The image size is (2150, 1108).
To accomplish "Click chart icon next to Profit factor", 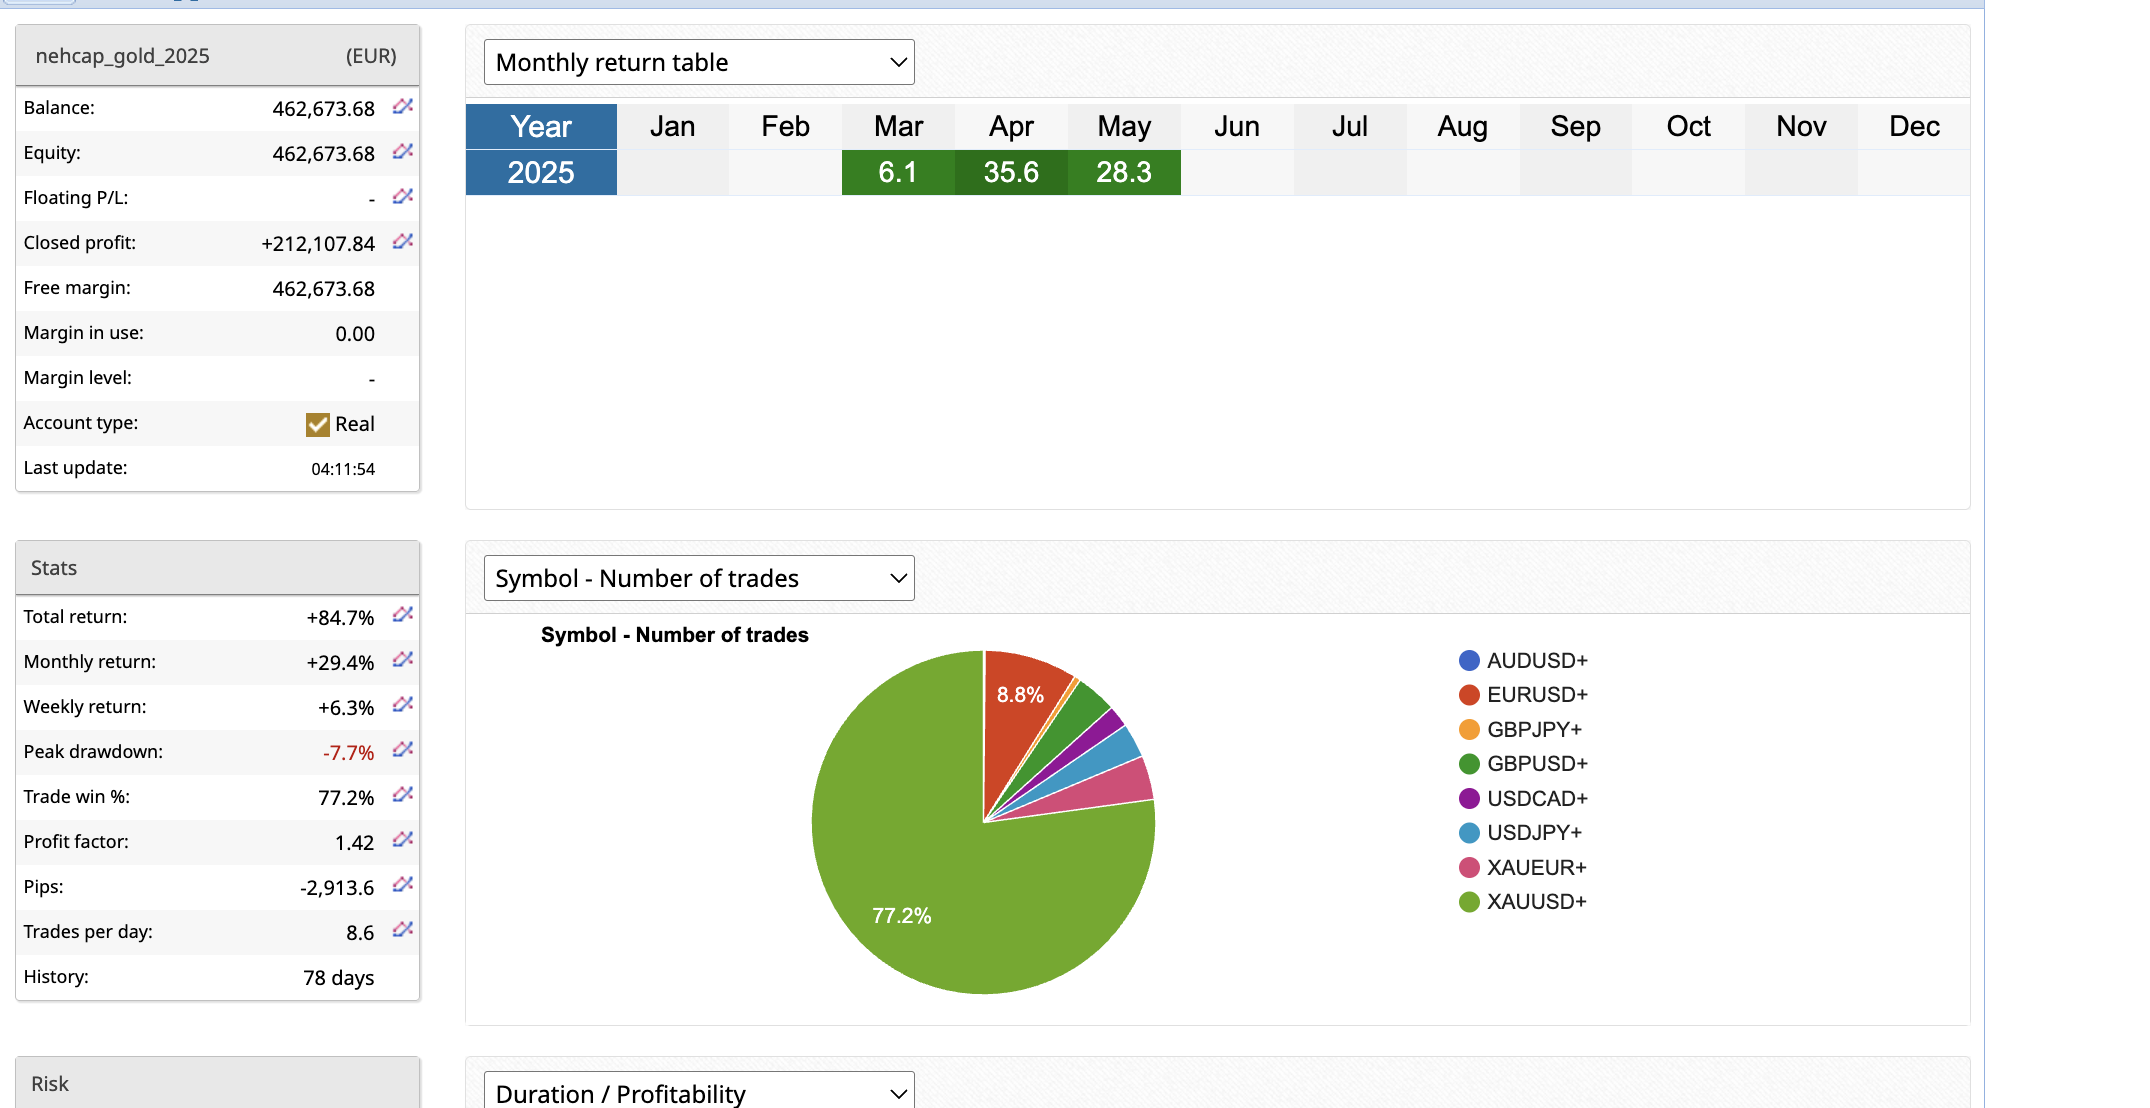I will [x=402, y=840].
